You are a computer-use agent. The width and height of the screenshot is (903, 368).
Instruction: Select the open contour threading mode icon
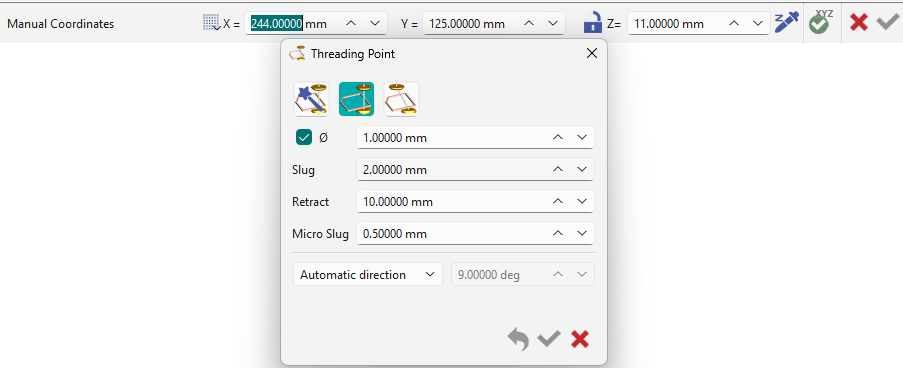401,98
